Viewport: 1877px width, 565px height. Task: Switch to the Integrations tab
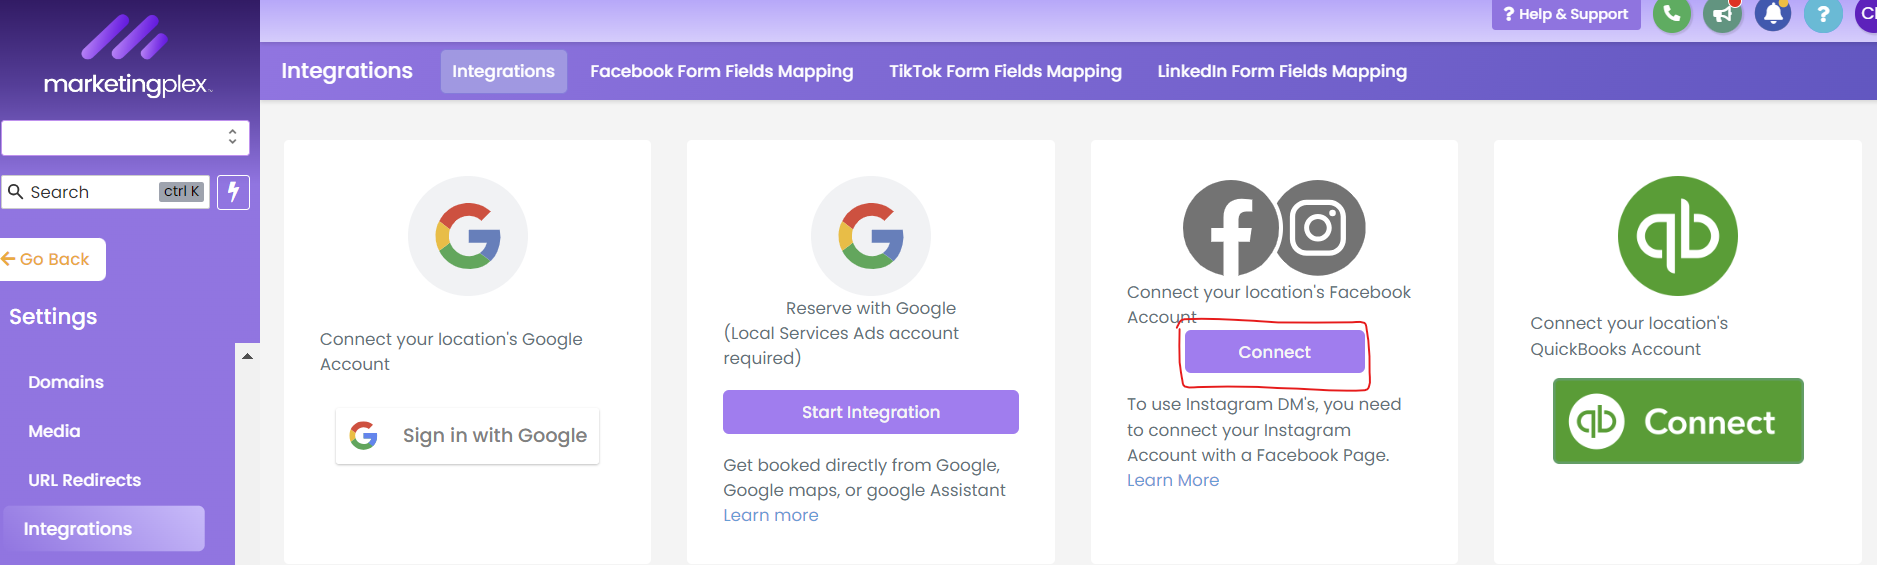click(503, 71)
